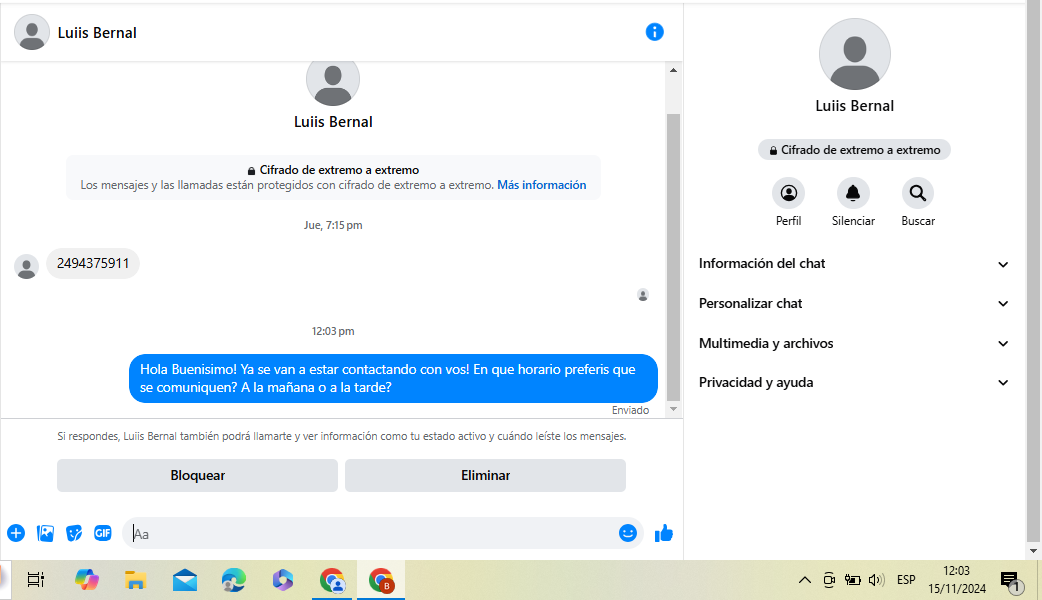Attach a photo with the image icon

tap(45, 533)
